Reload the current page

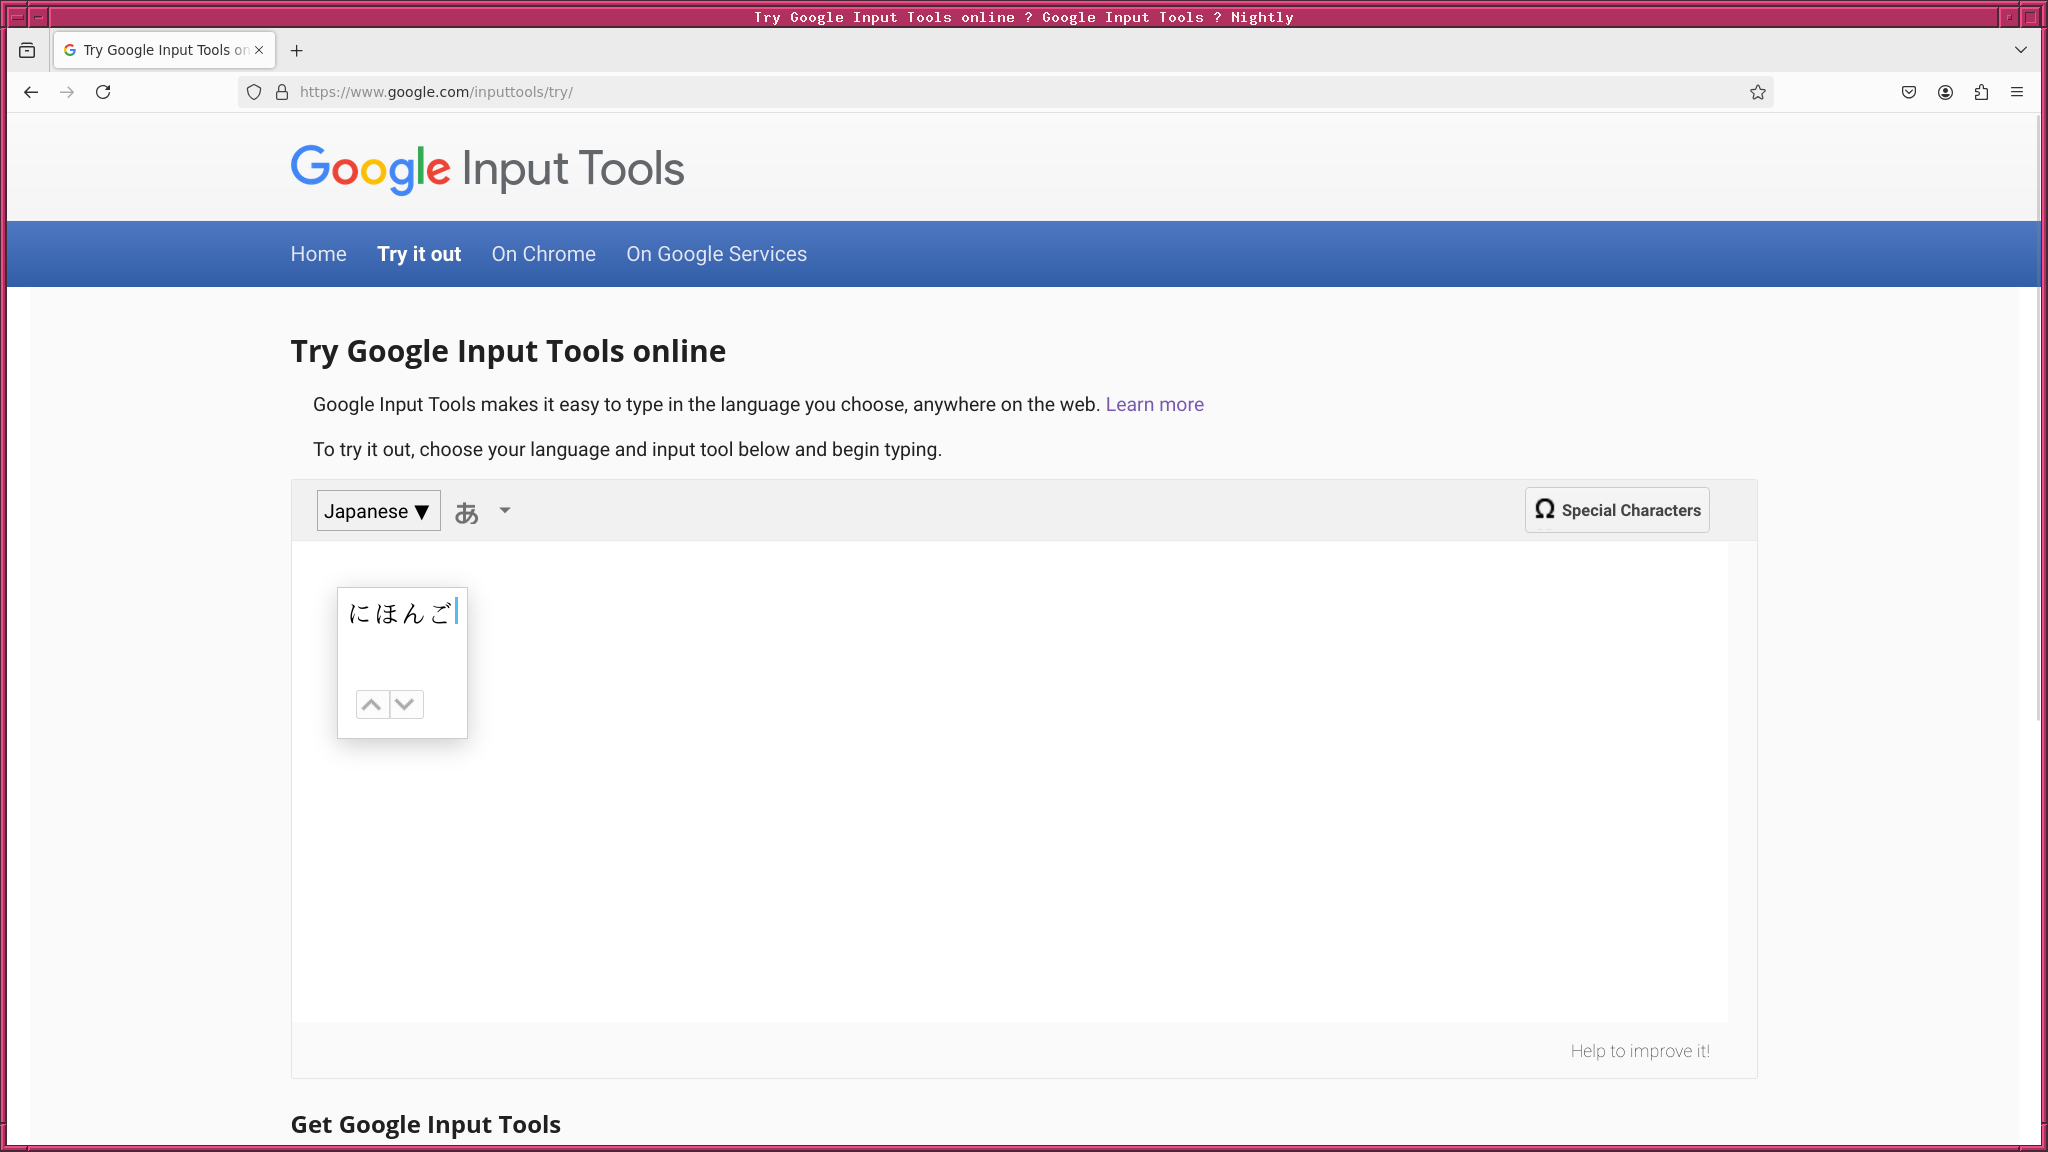[x=103, y=92]
